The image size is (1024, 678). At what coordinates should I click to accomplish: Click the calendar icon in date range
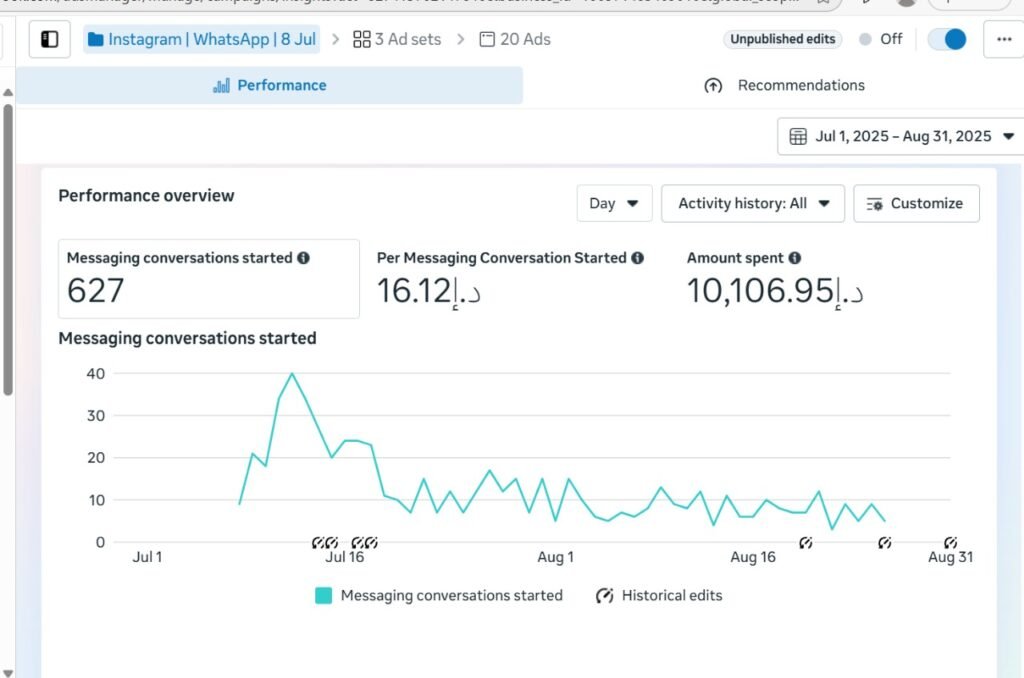click(798, 137)
